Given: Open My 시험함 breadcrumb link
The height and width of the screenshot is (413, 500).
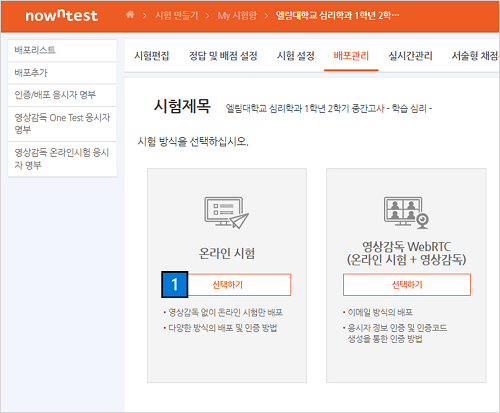Looking at the screenshot, I should tap(237, 15).
